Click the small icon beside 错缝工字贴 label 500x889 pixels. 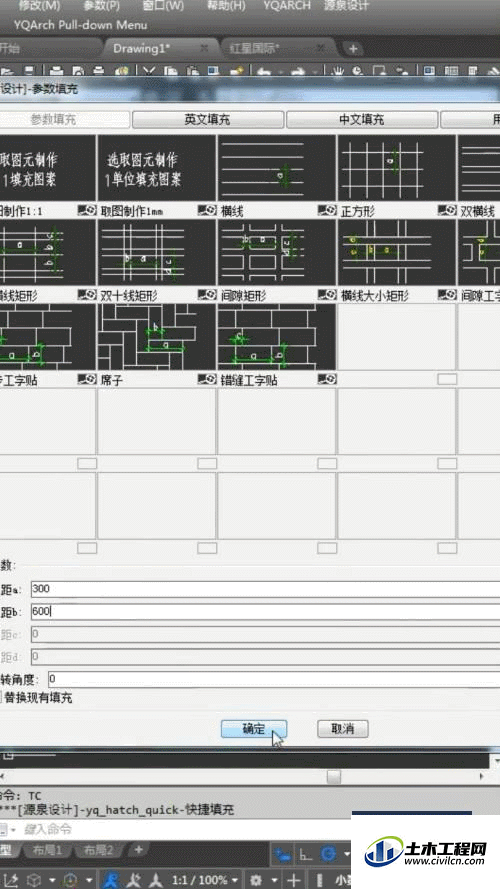[x=327, y=379]
